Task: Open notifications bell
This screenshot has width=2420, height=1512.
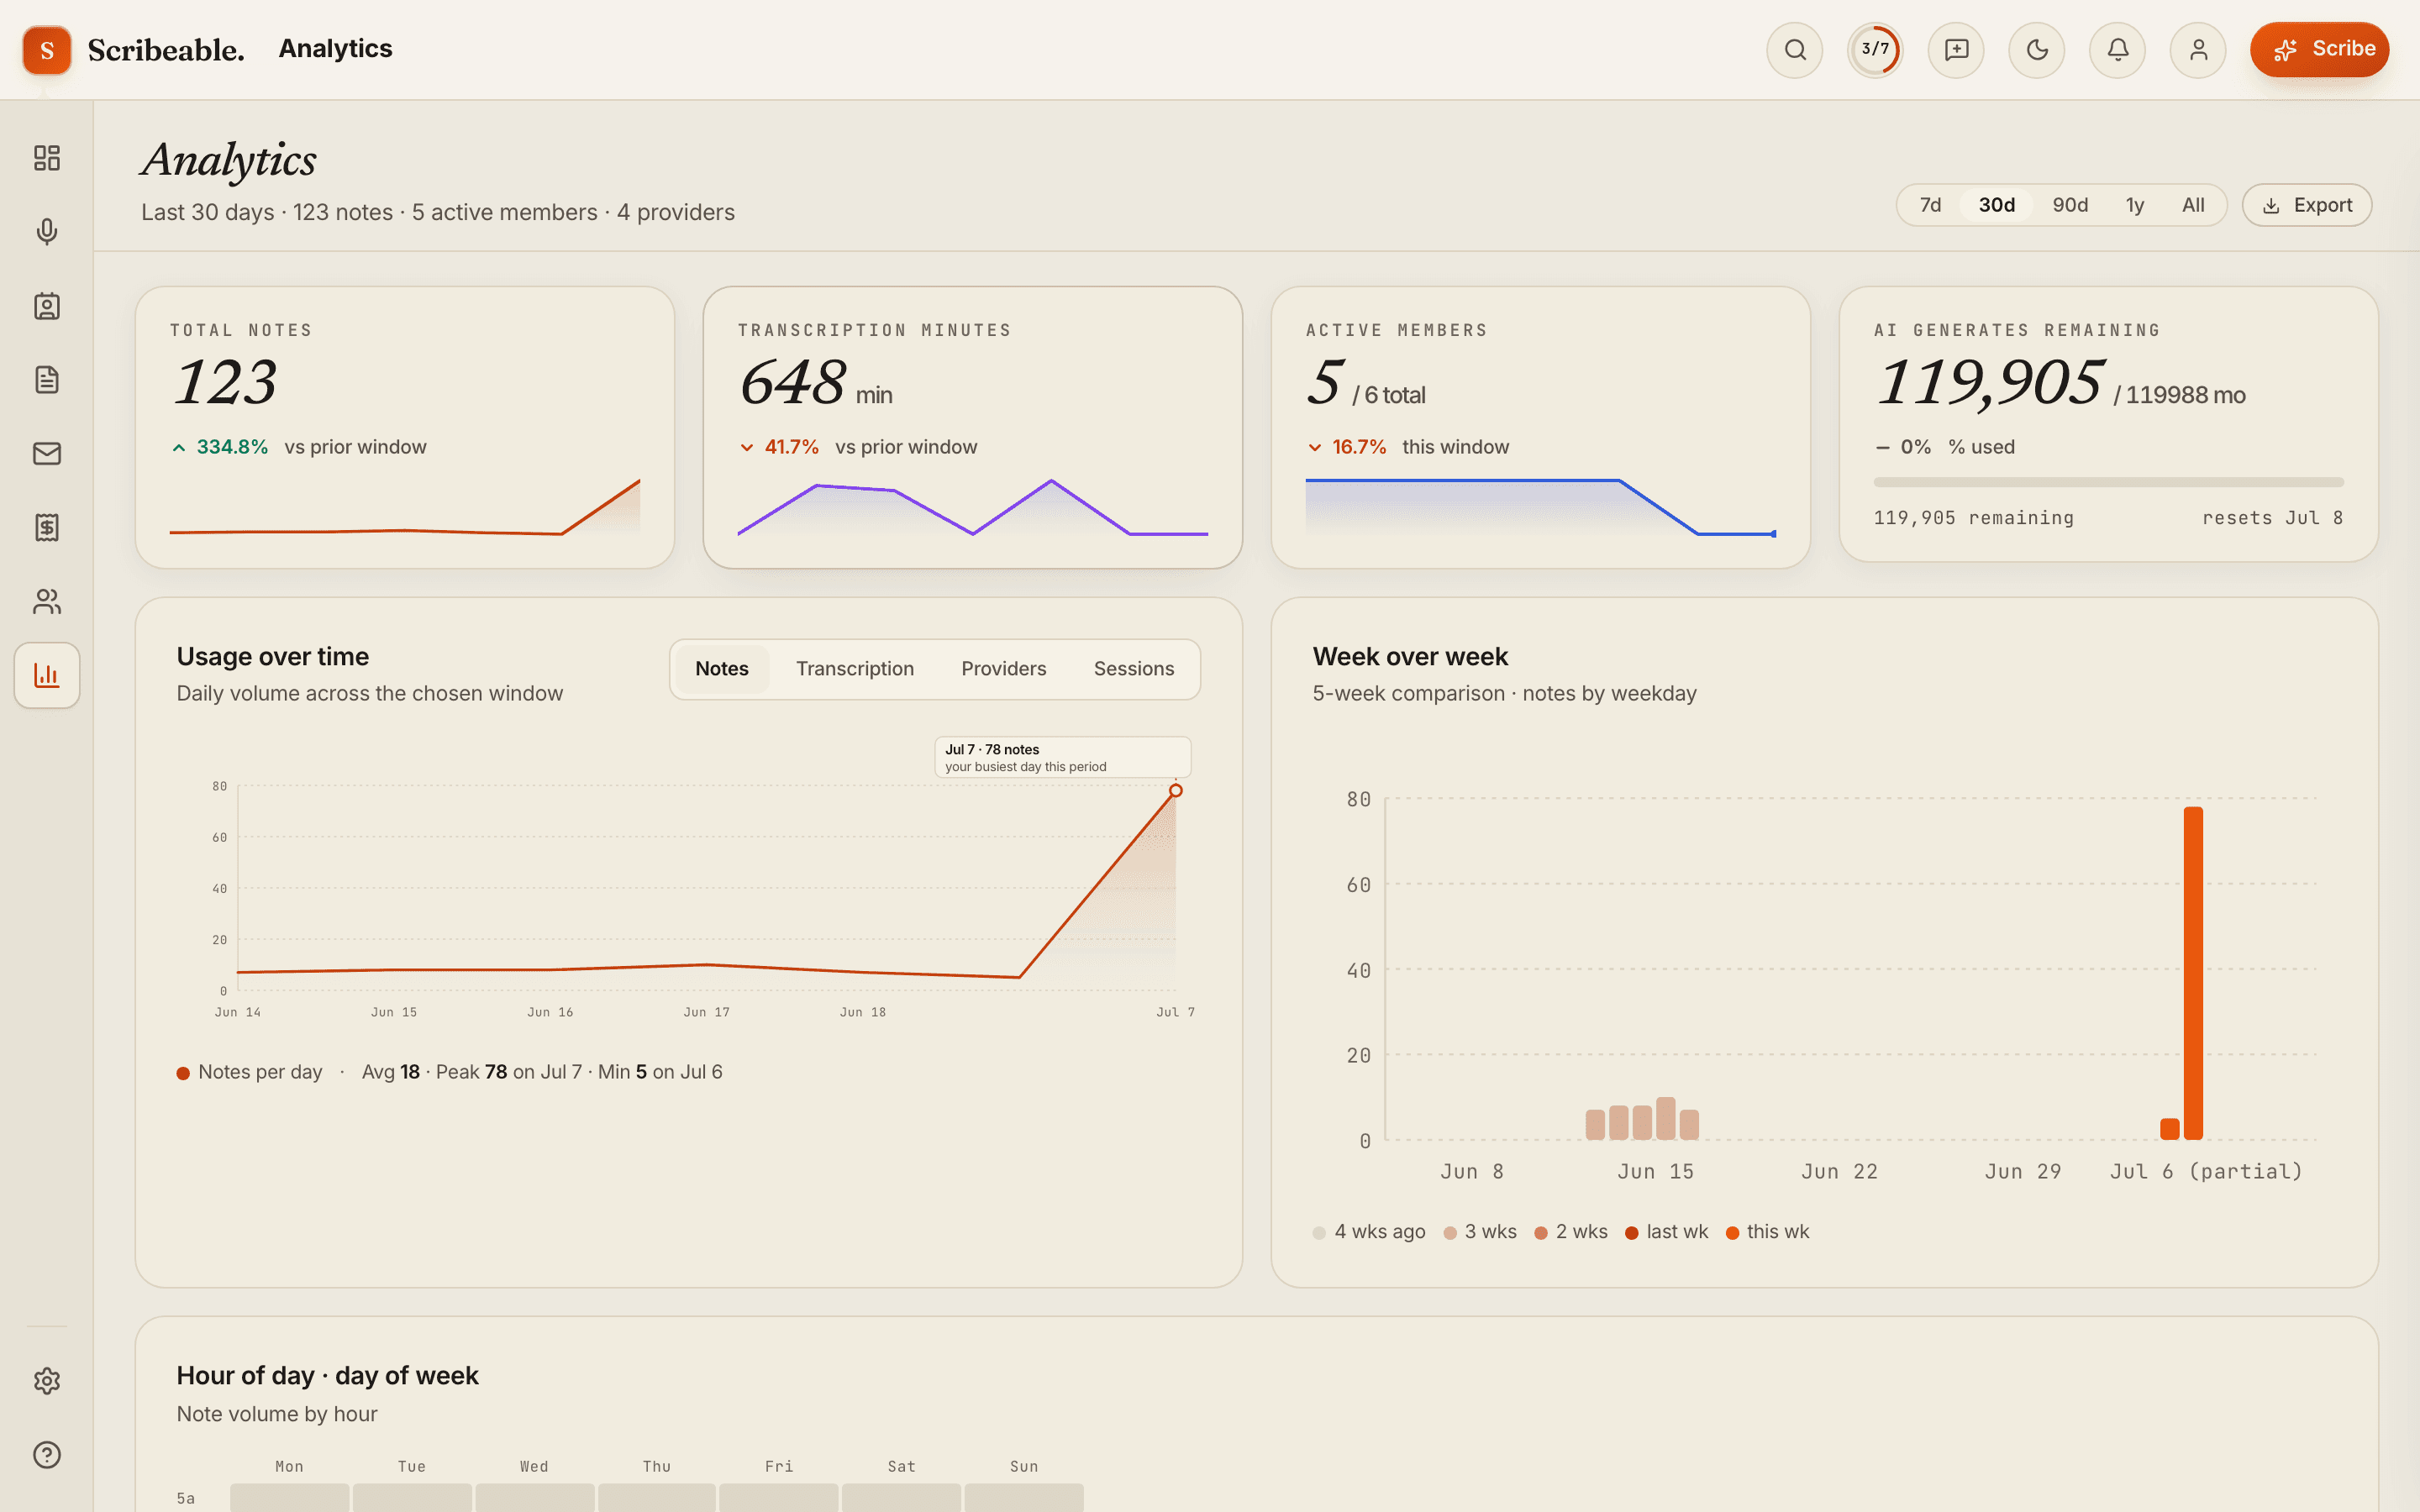Action: [x=2117, y=50]
